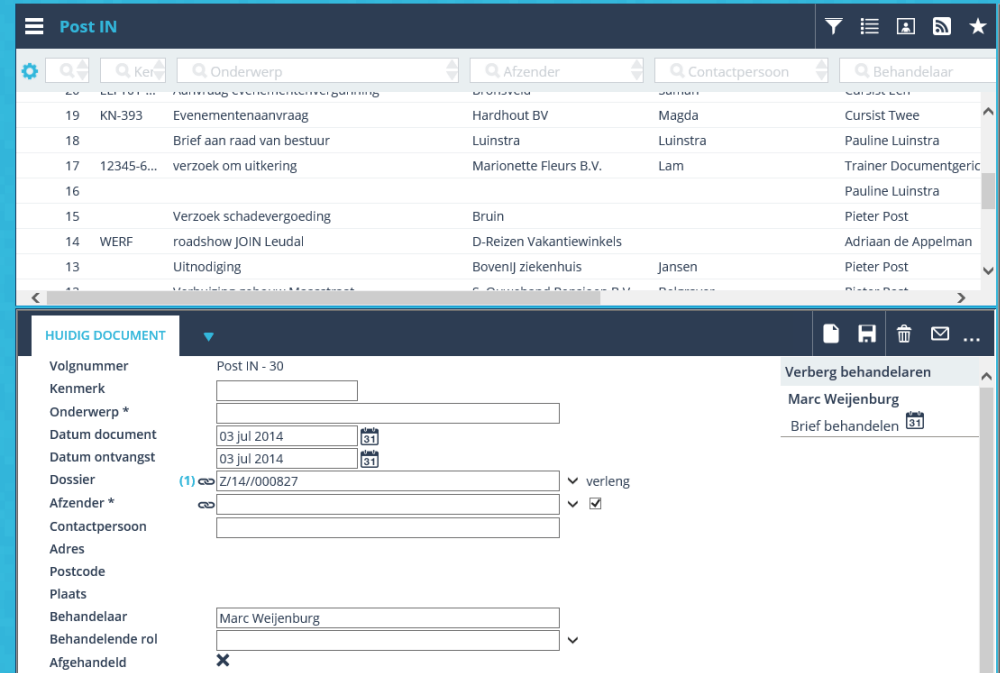Switch to list view using the list icon
The image size is (1000, 673).
point(869,26)
